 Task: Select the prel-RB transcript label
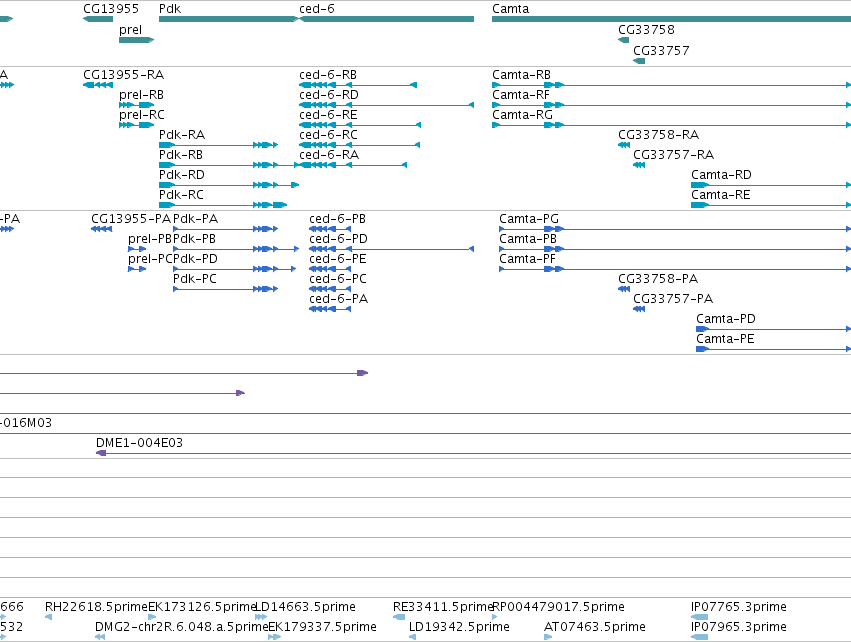(x=141, y=95)
